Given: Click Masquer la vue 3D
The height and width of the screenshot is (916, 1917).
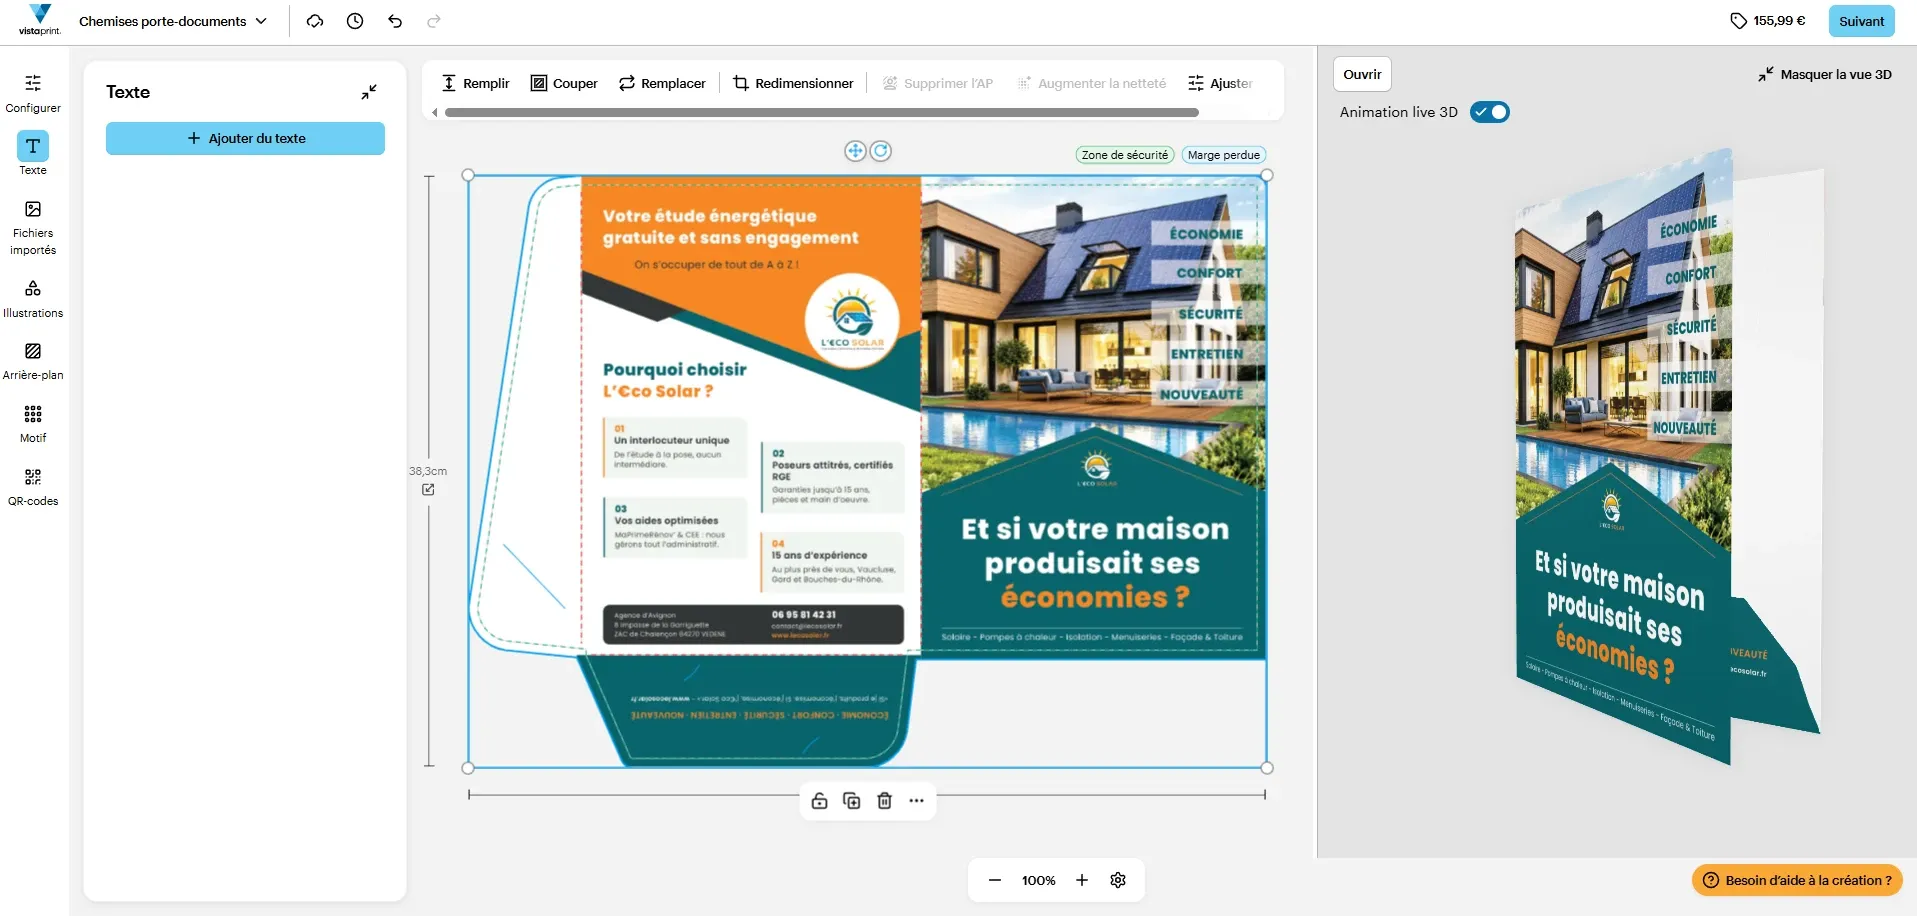Looking at the screenshot, I should pyautogui.click(x=1825, y=74).
